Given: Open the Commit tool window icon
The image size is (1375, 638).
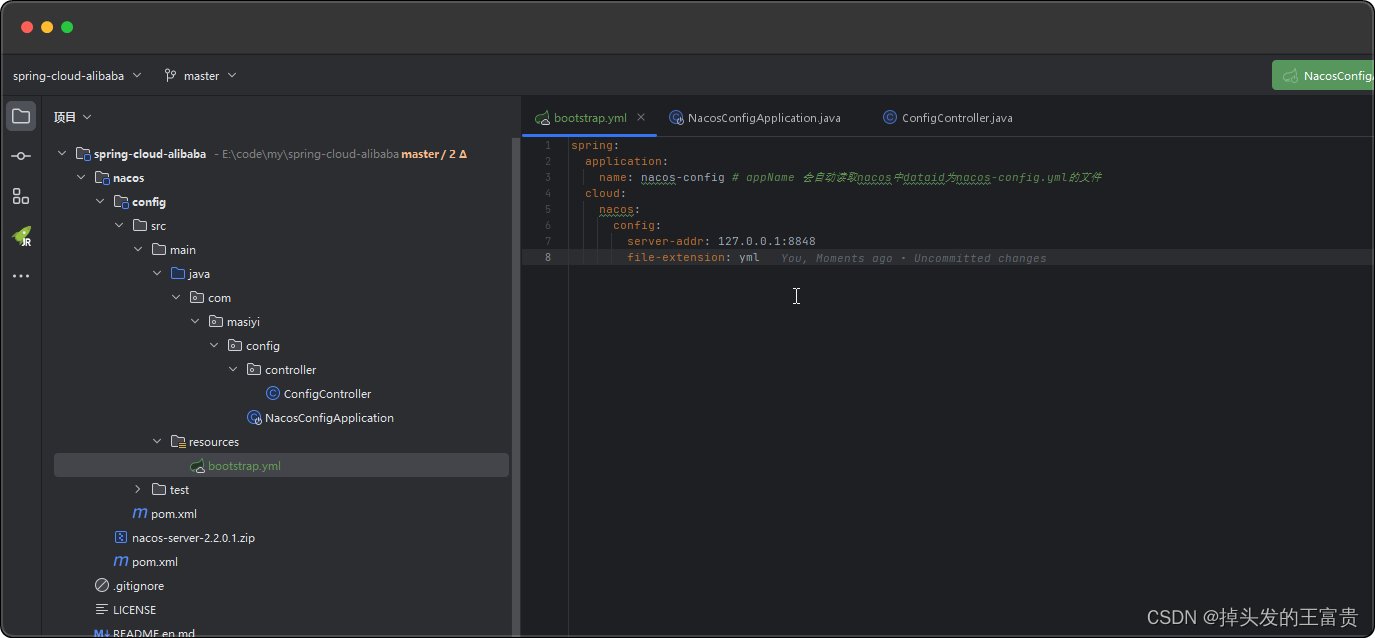Looking at the screenshot, I should click(21, 156).
